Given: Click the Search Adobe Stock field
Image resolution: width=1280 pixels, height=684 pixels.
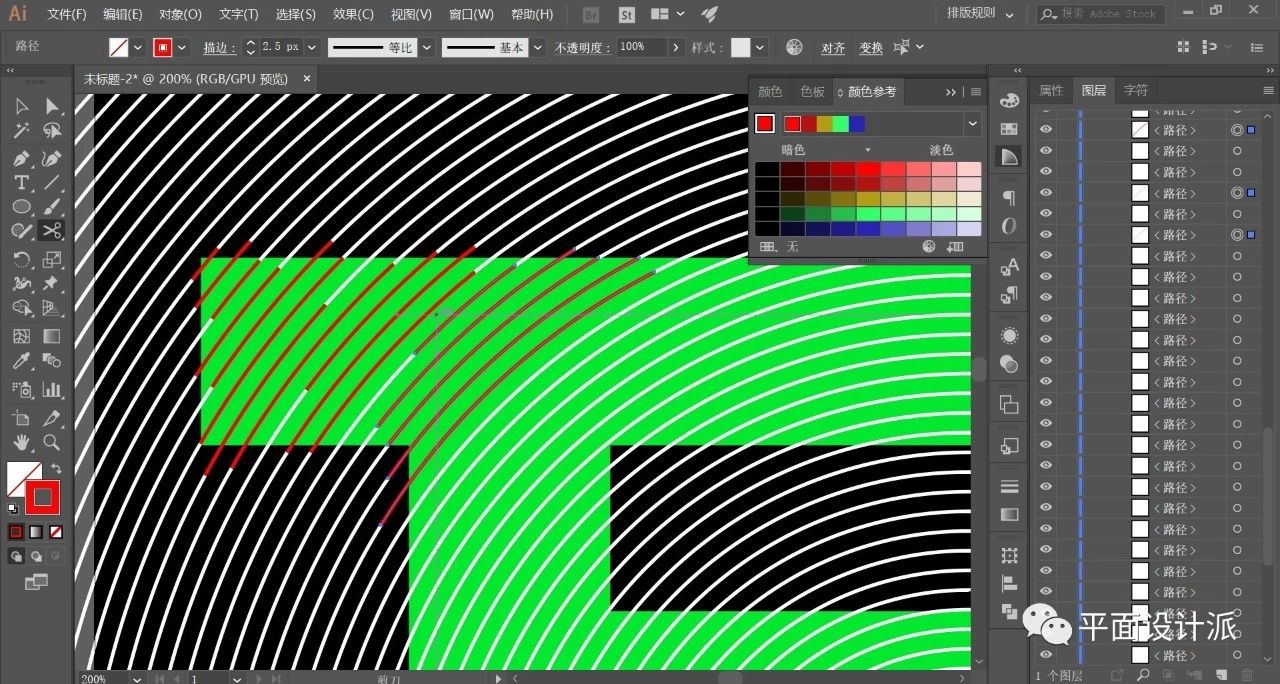Looking at the screenshot, I should coord(1099,14).
